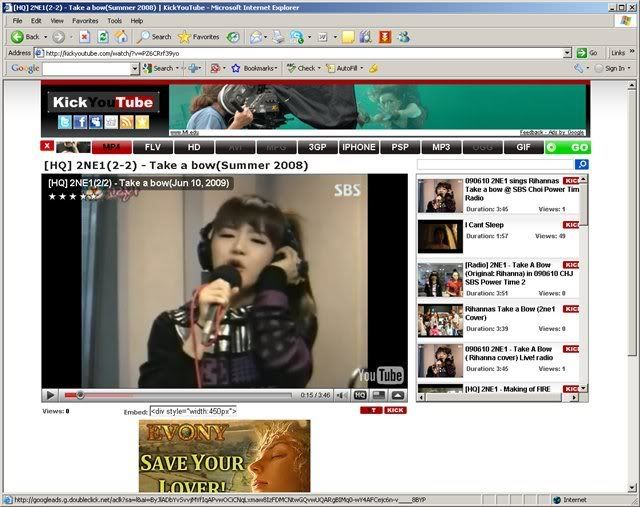Open the Favorites menu

click(x=85, y=21)
